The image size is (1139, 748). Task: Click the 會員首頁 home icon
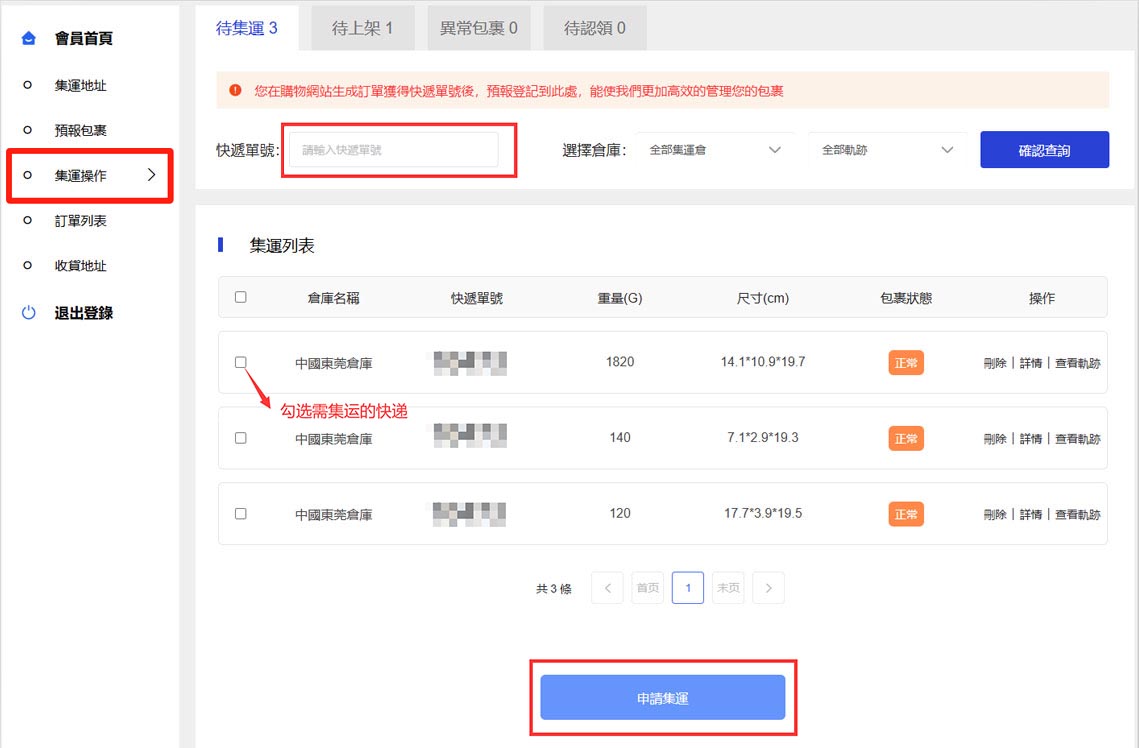29,39
